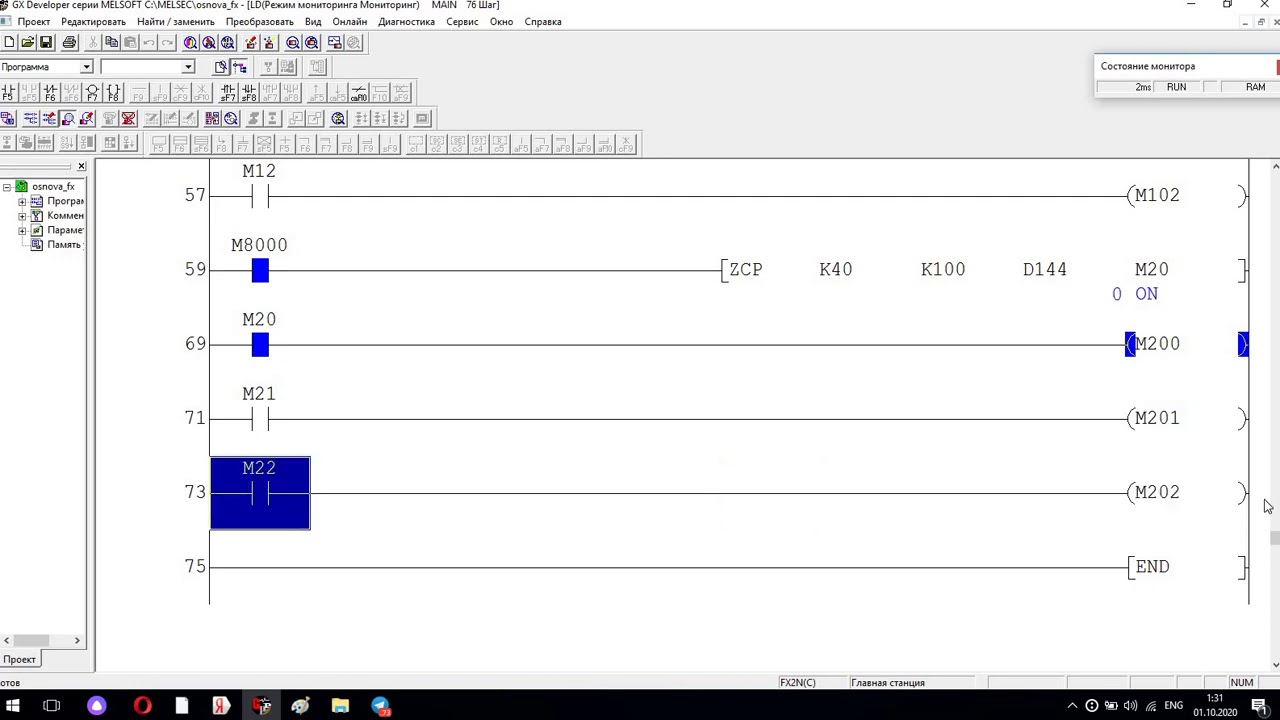Expand the Коммен tree node
The image size is (1280, 720).
click(22, 216)
